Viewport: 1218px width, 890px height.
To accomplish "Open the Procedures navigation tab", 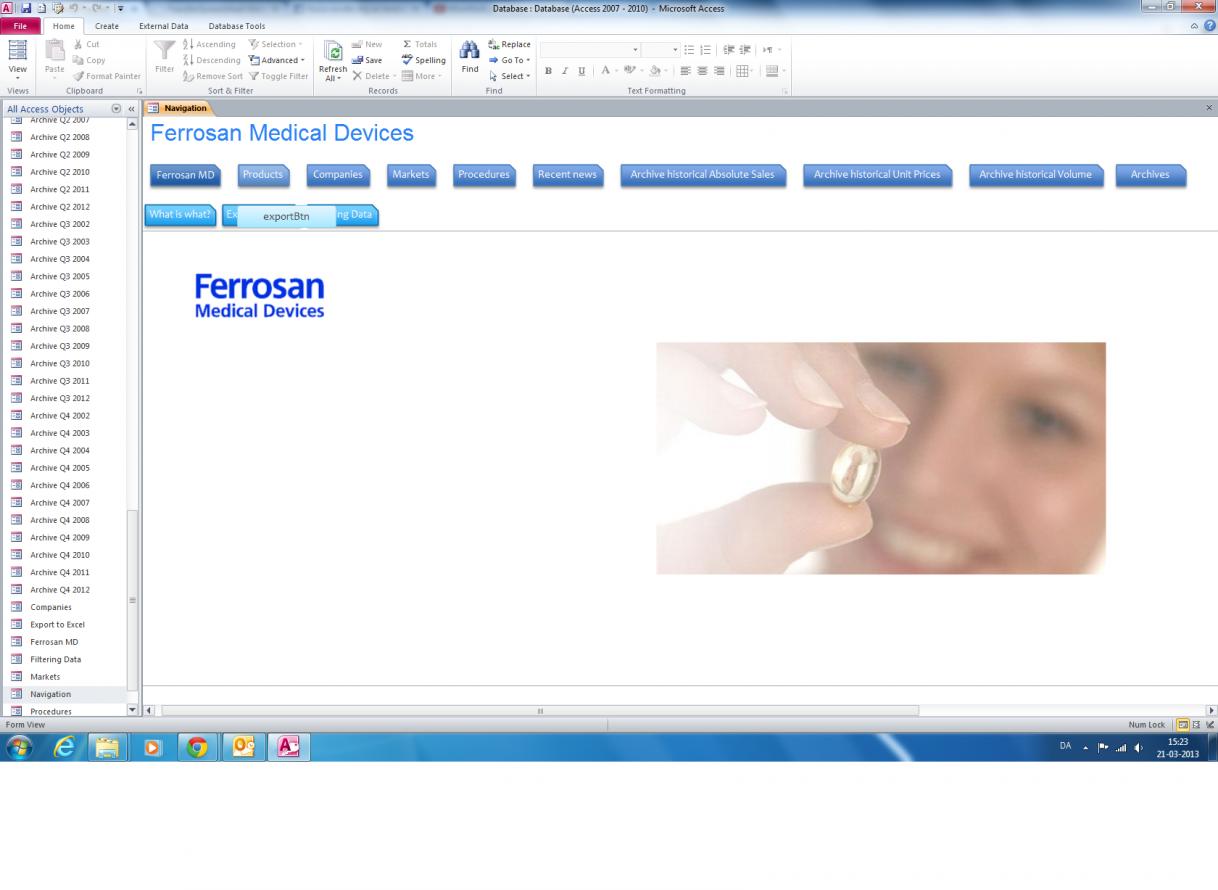I will tap(484, 175).
